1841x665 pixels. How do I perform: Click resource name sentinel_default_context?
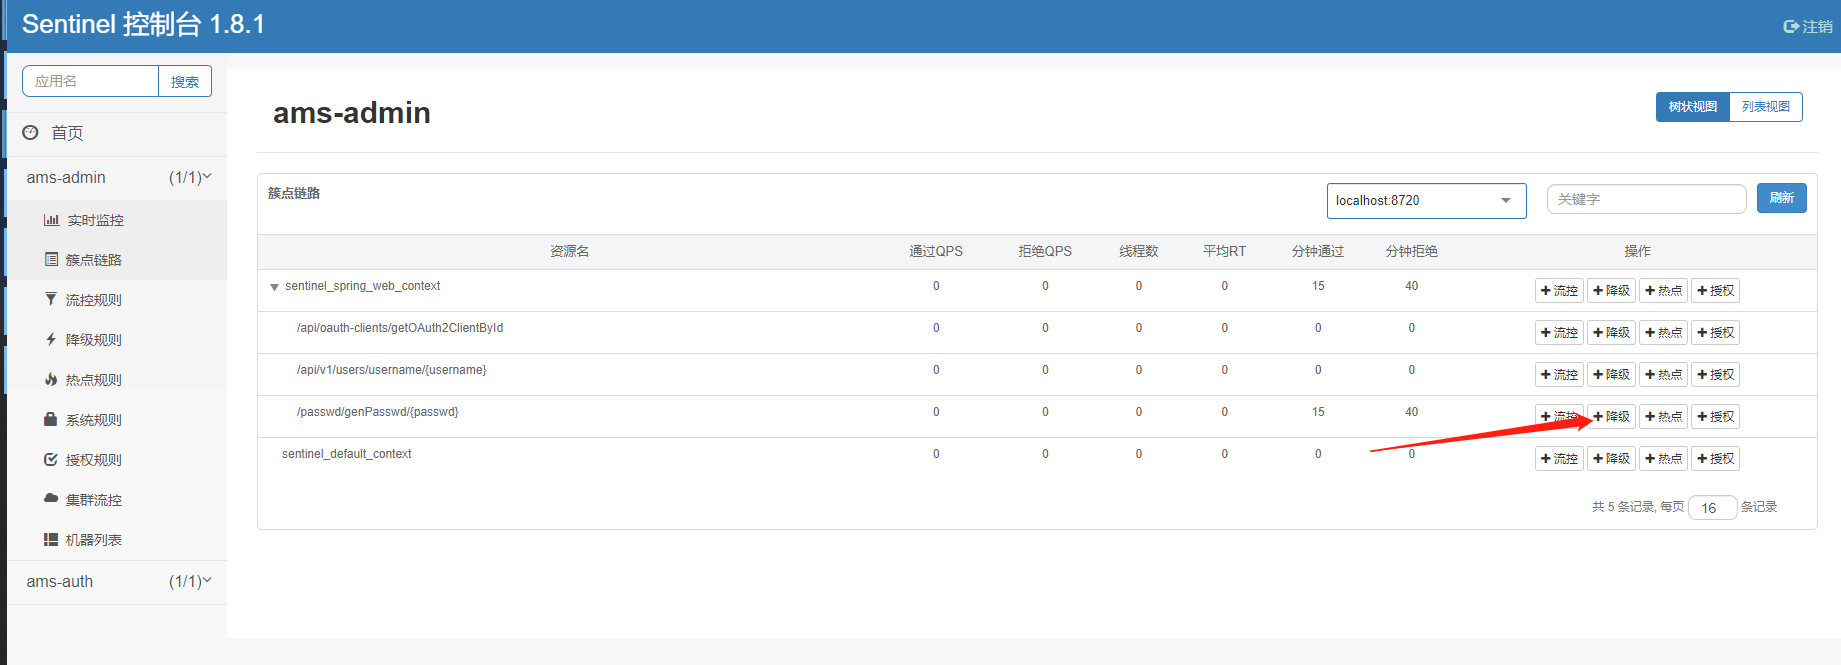(346, 454)
